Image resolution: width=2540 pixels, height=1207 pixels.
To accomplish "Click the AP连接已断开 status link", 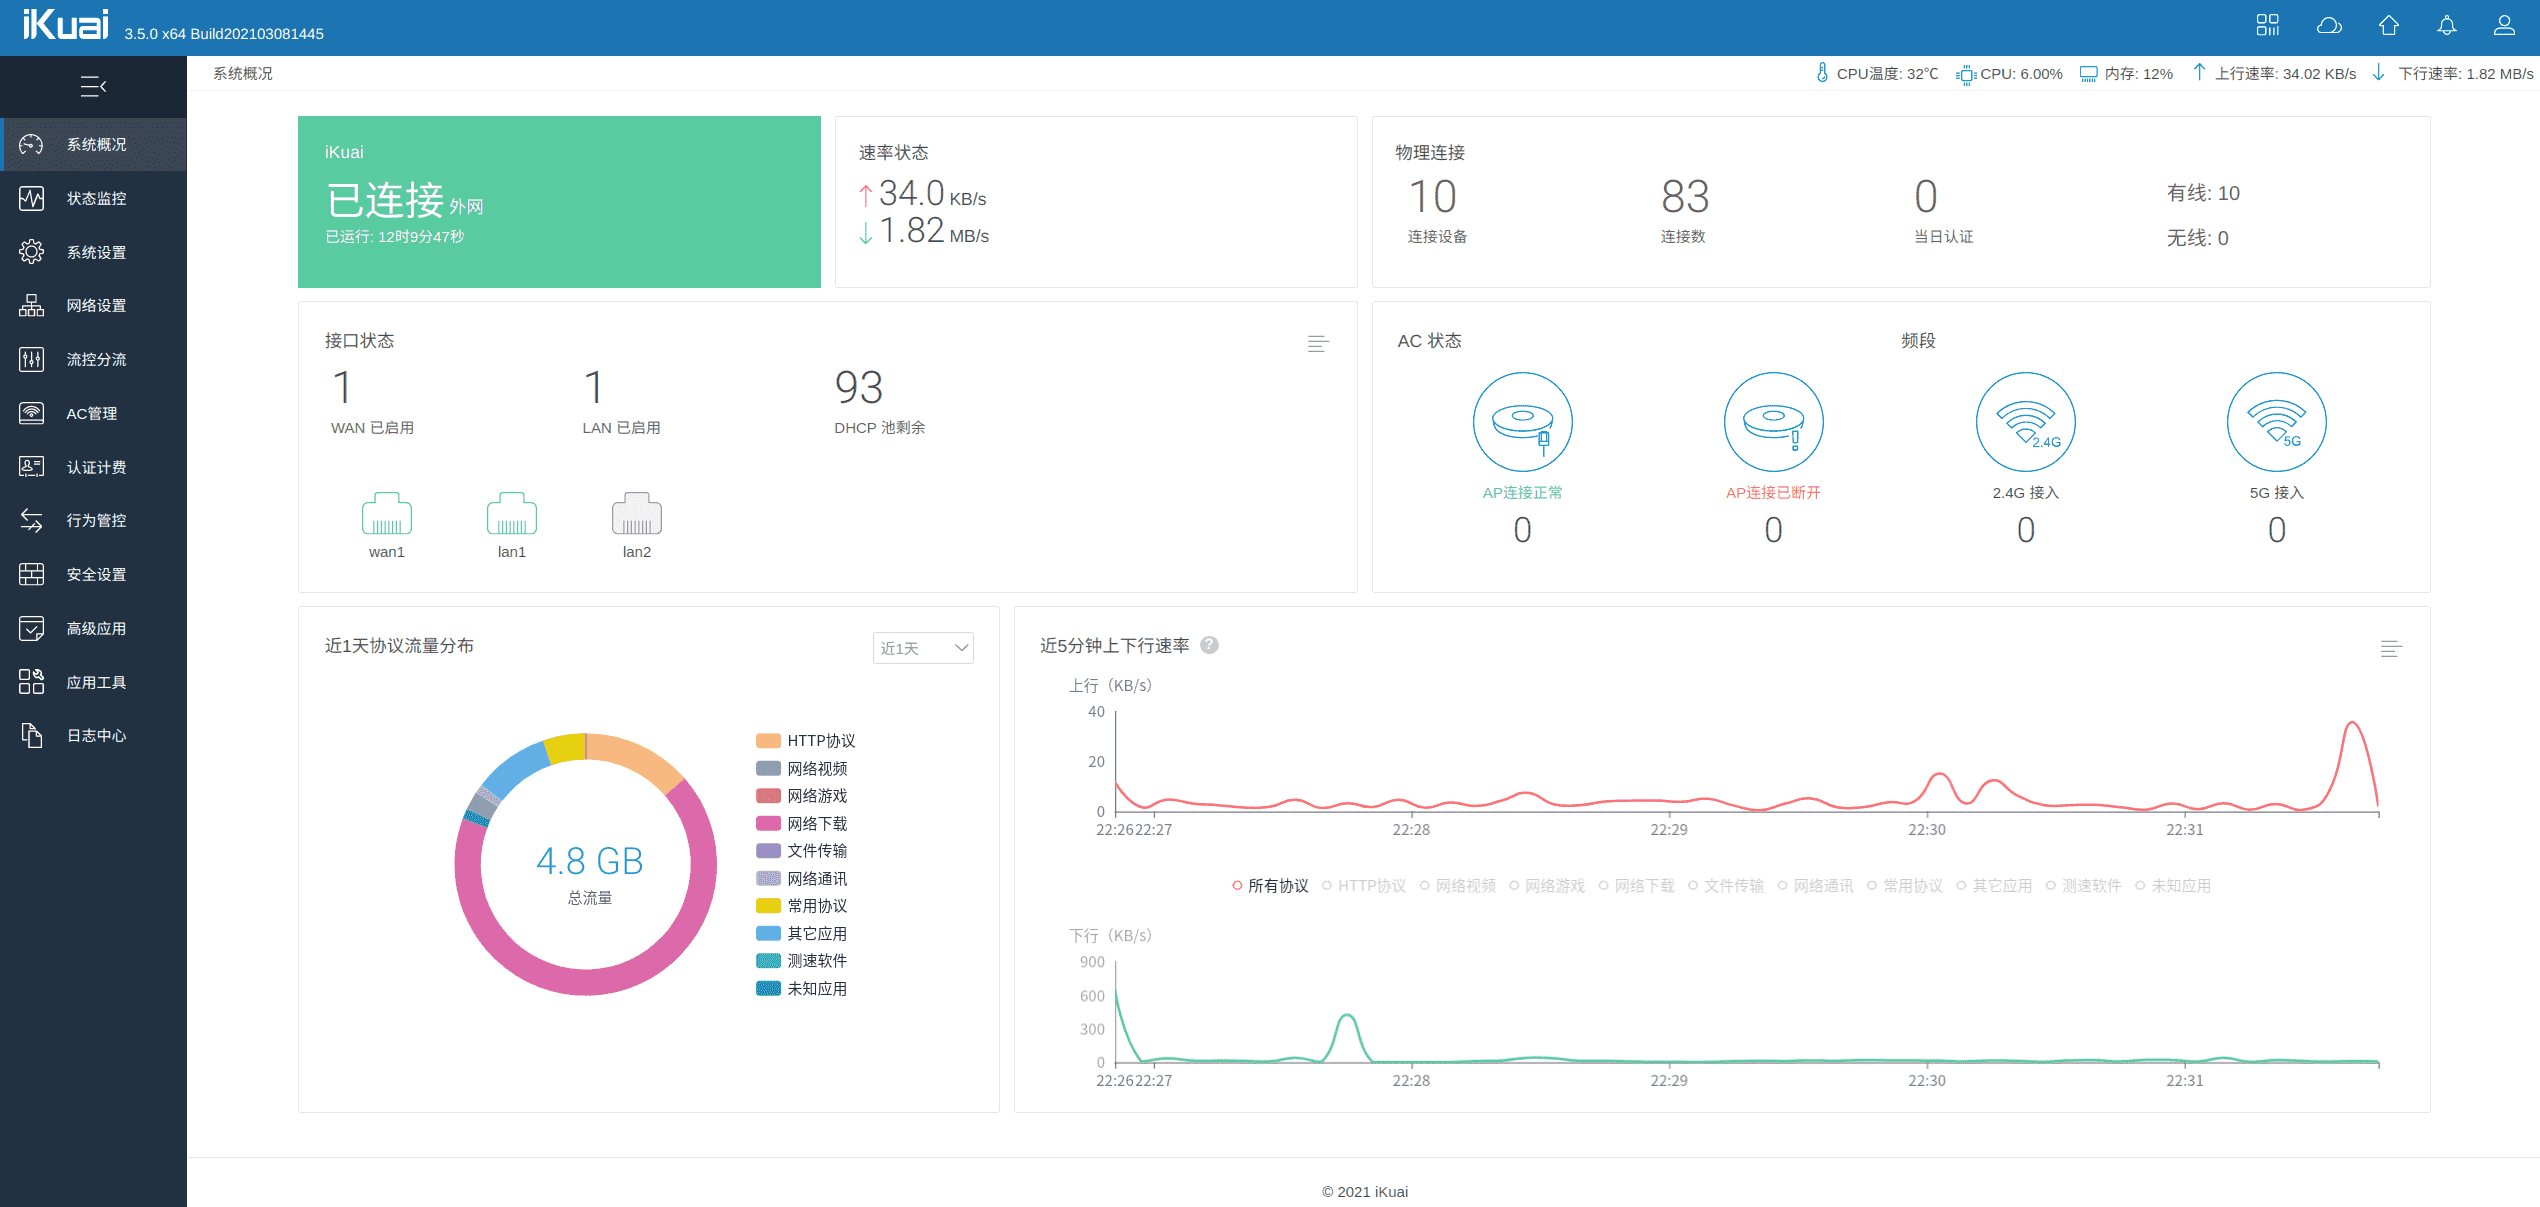I will [x=1772, y=493].
